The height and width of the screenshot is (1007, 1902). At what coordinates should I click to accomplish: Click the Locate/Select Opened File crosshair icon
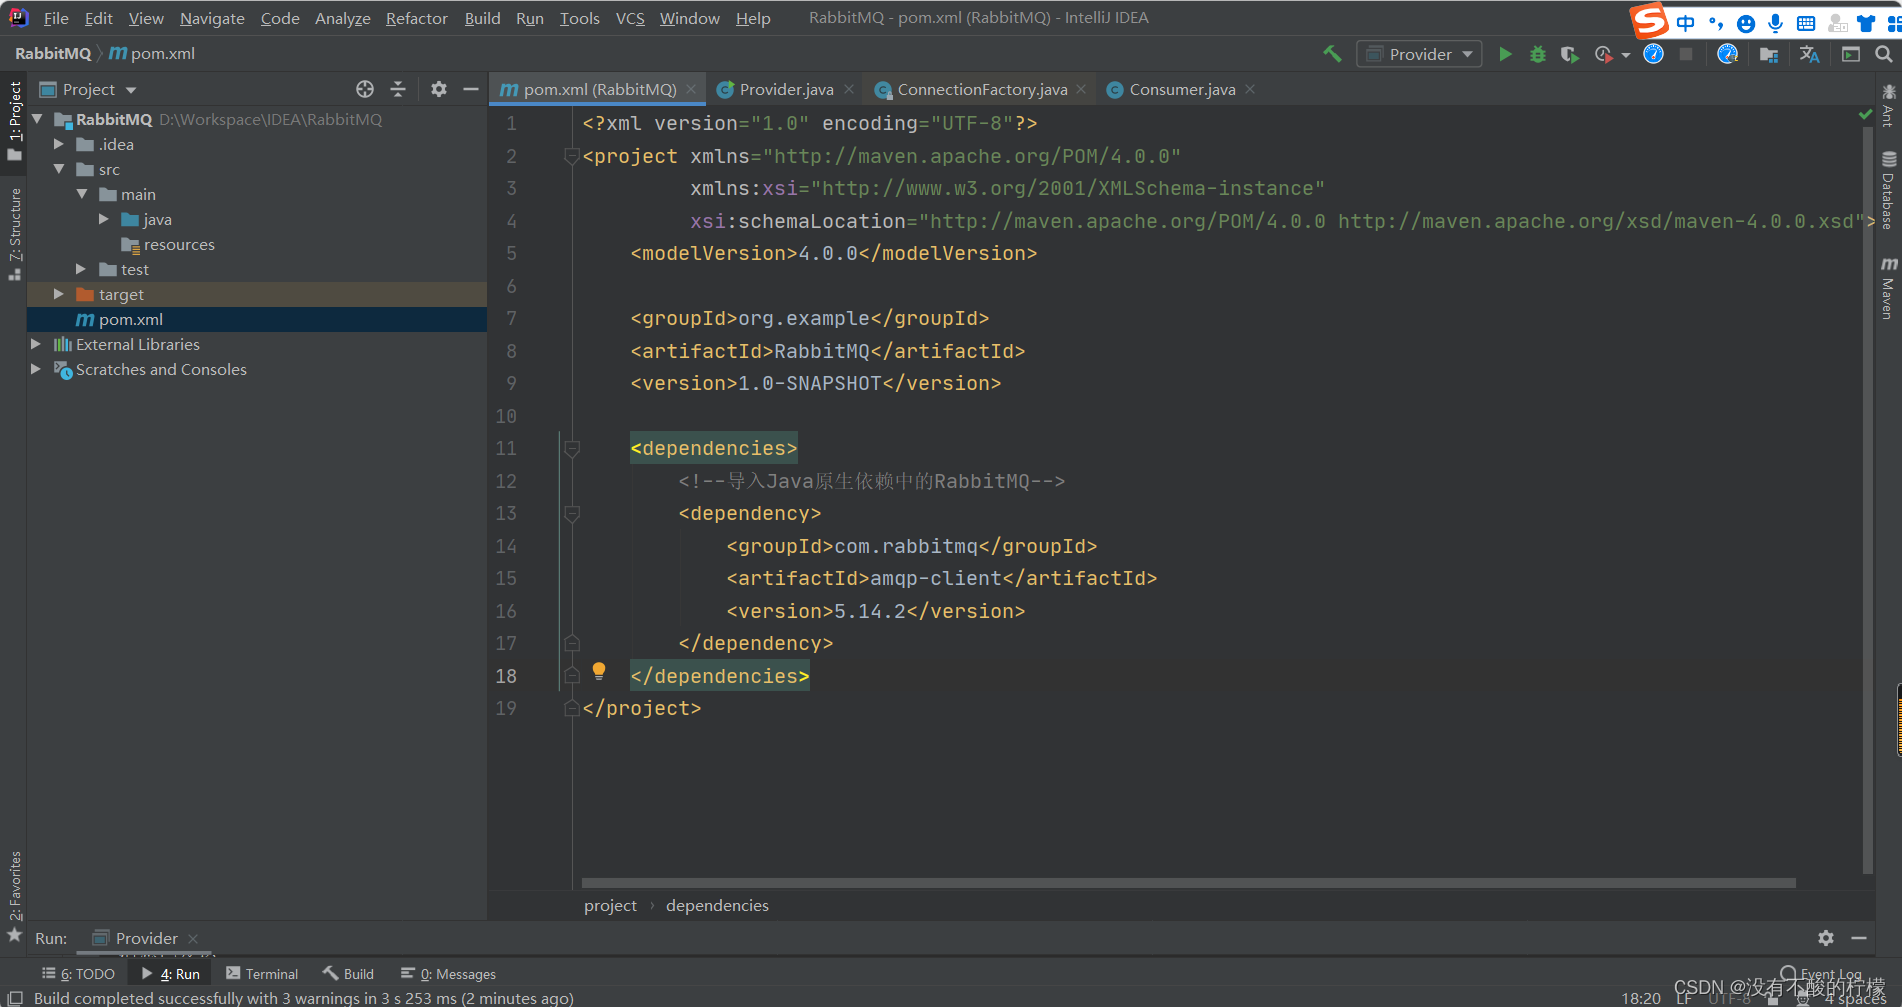point(365,89)
